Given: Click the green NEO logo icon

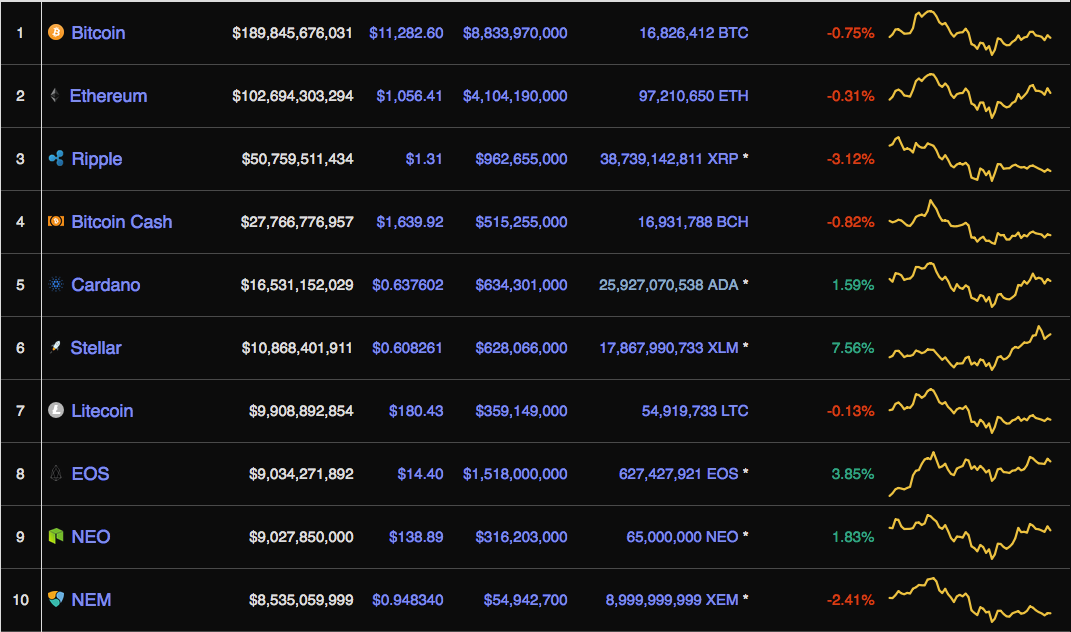Looking at the screenshot, I should click(x=56, y=537).
